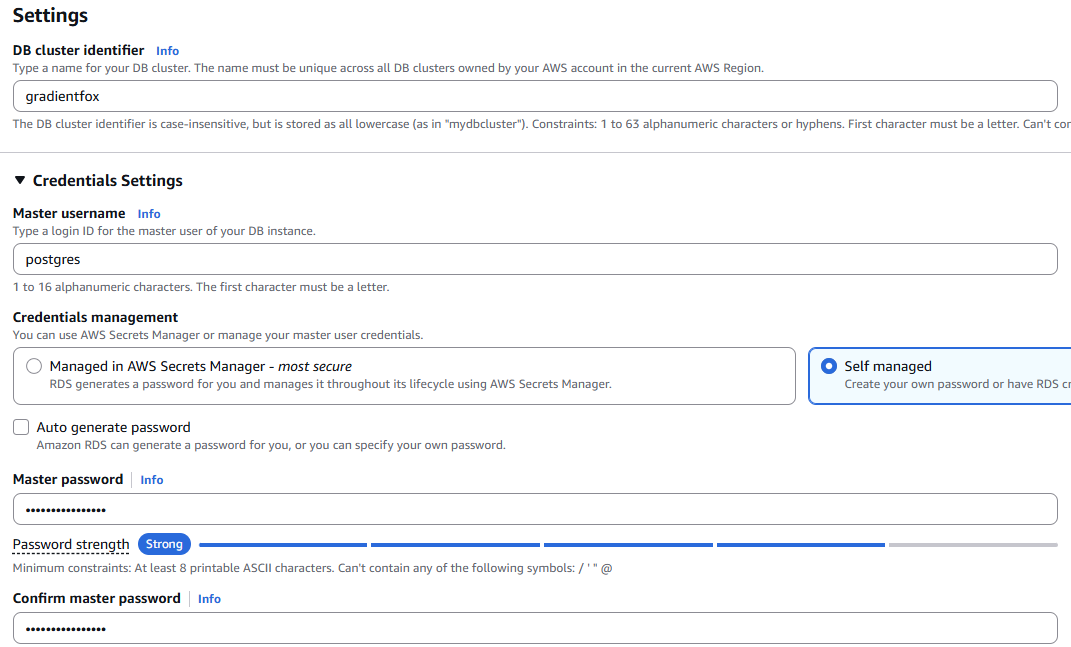Screen dimensions: 1071x647
Task: Click inside the Master password field
Action: click(x=534, y=509)
